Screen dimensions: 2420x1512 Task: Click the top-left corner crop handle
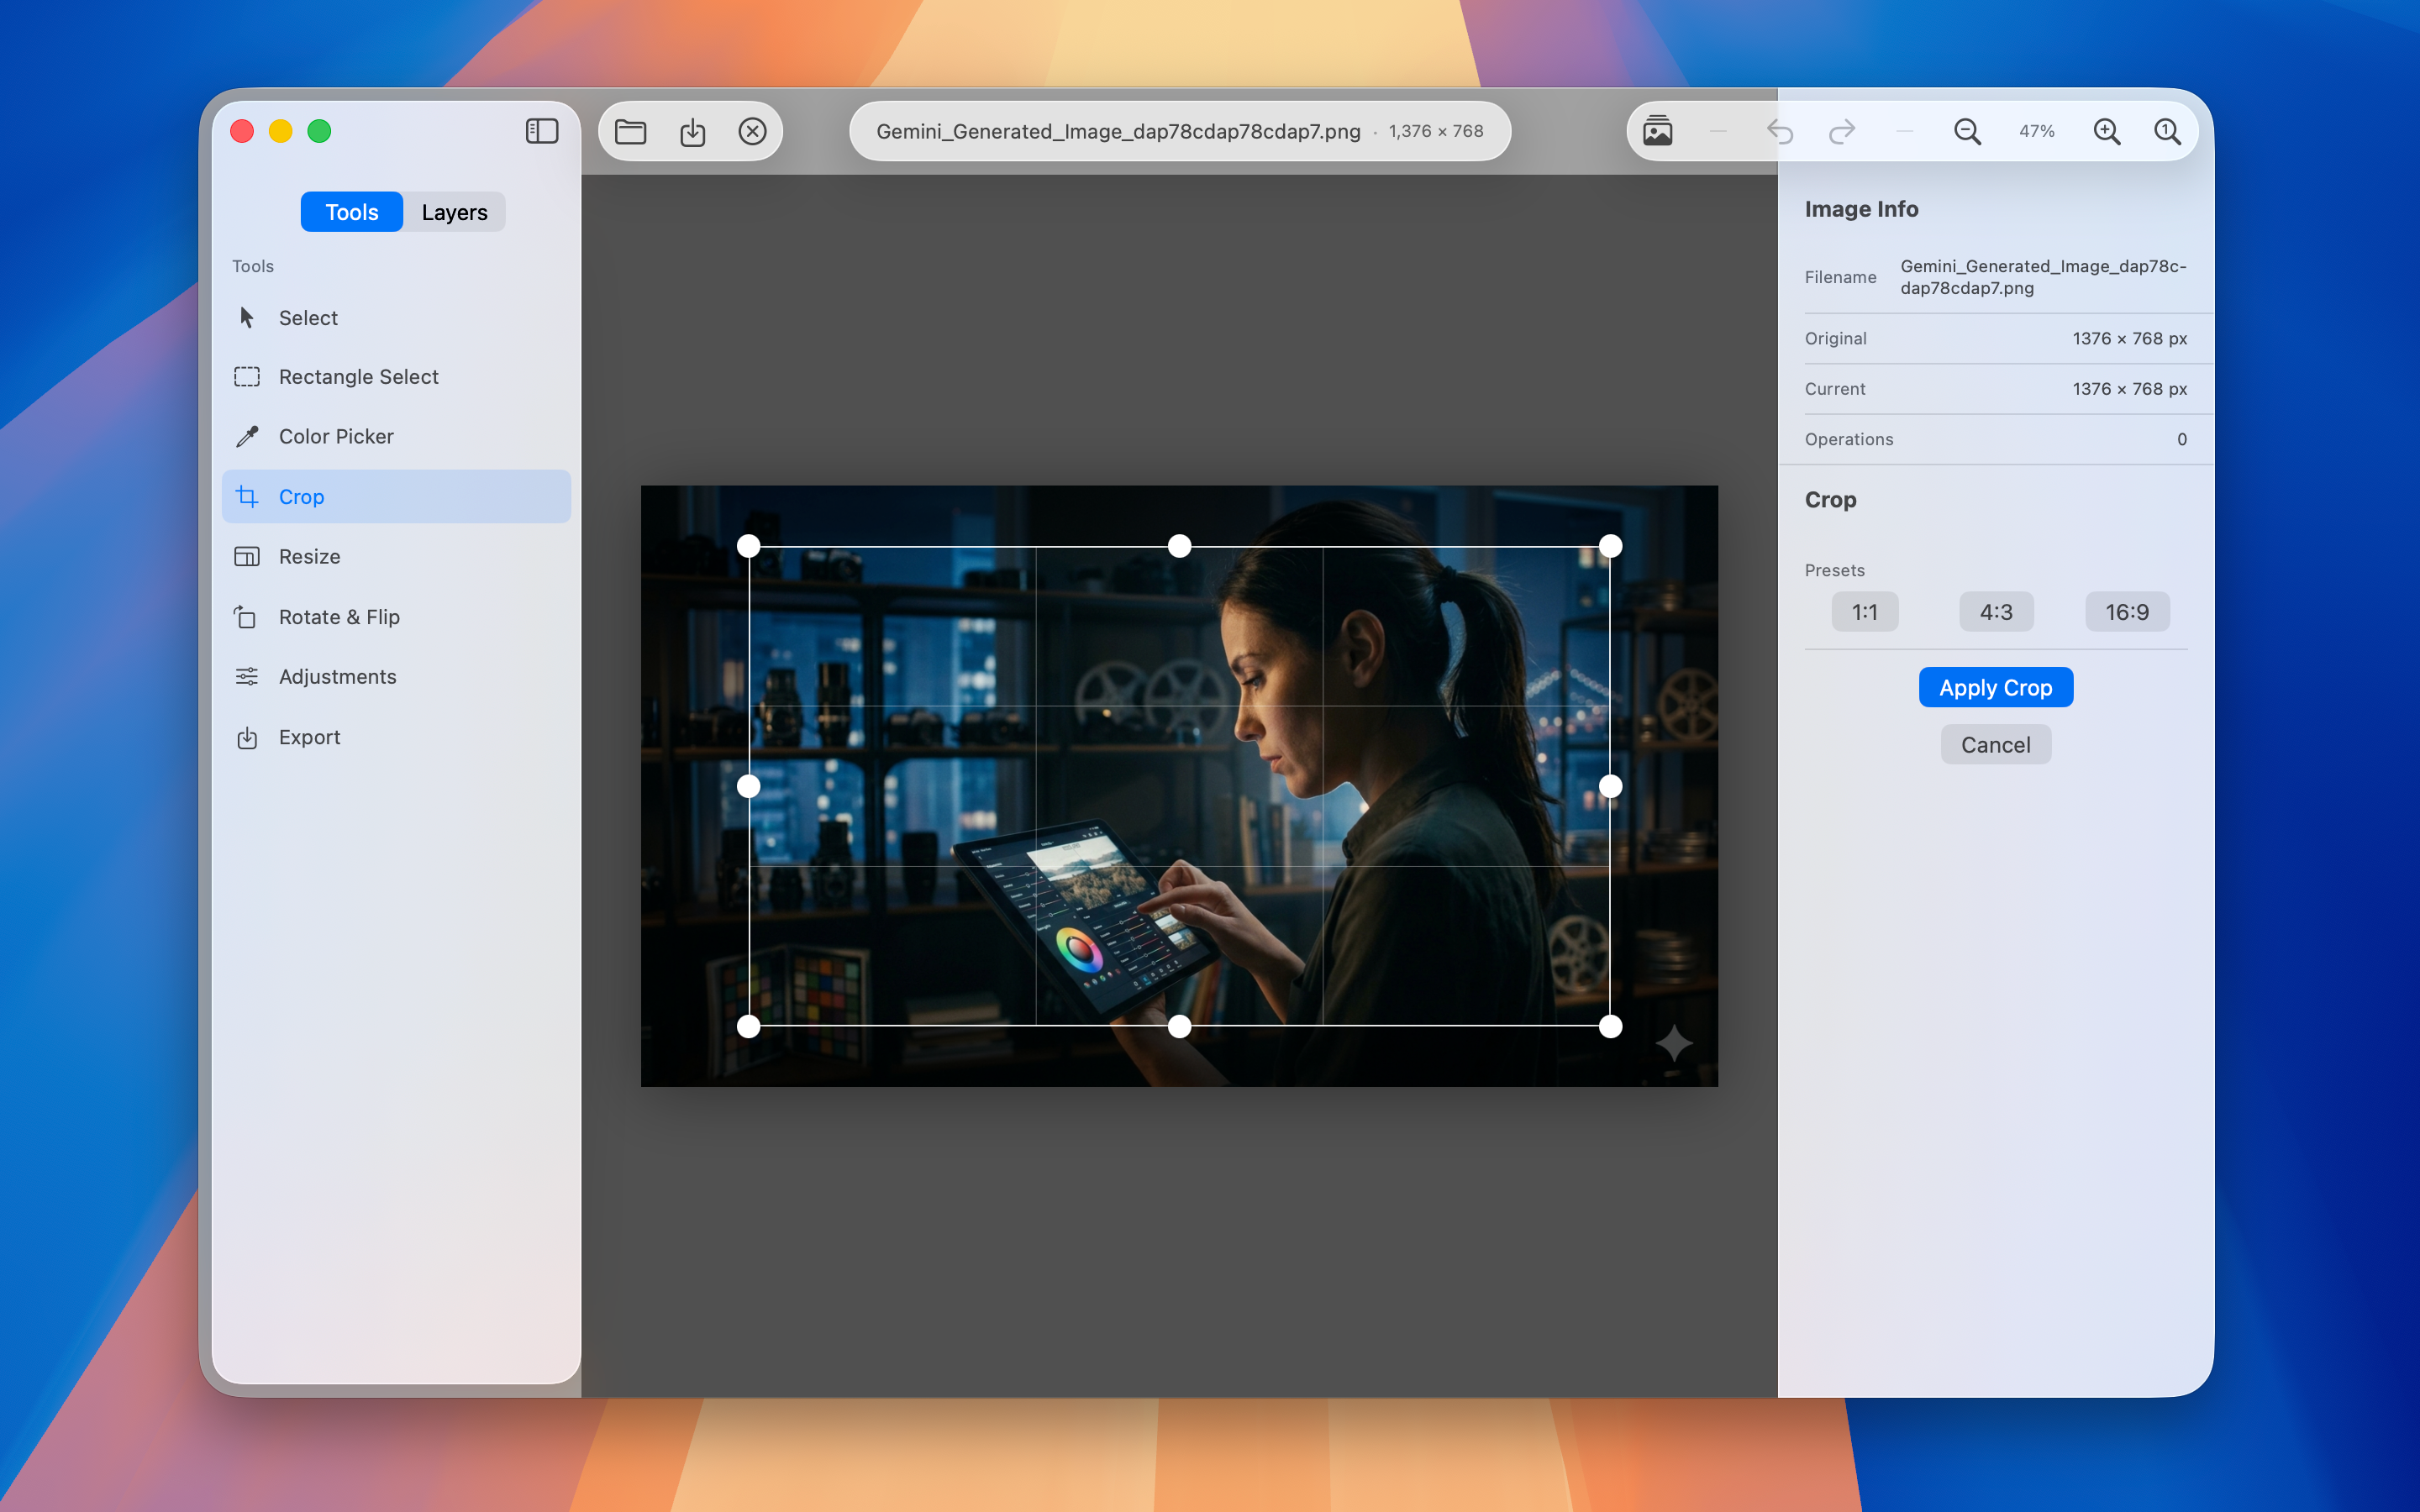click(749, 546)
